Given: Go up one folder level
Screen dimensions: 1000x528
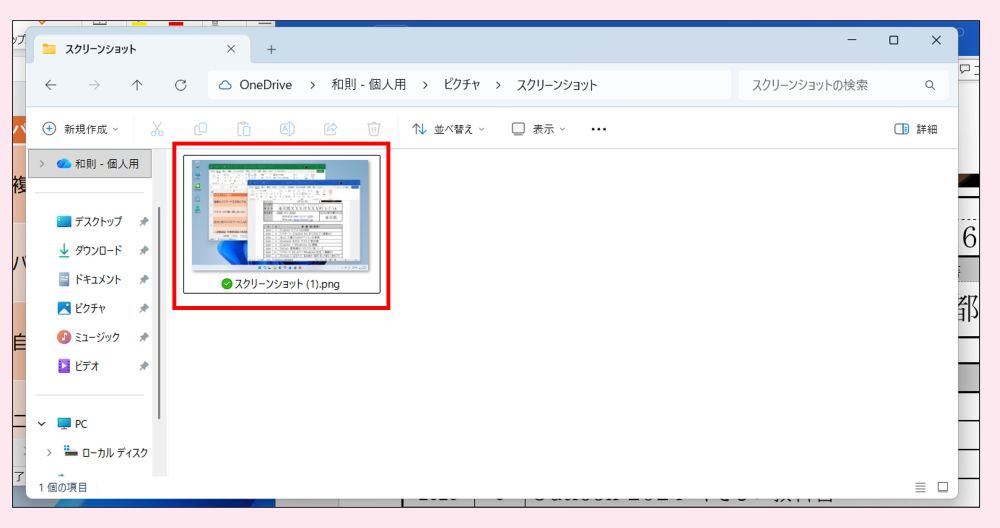Looking at the screenshot, I should (x=137, y=85).
